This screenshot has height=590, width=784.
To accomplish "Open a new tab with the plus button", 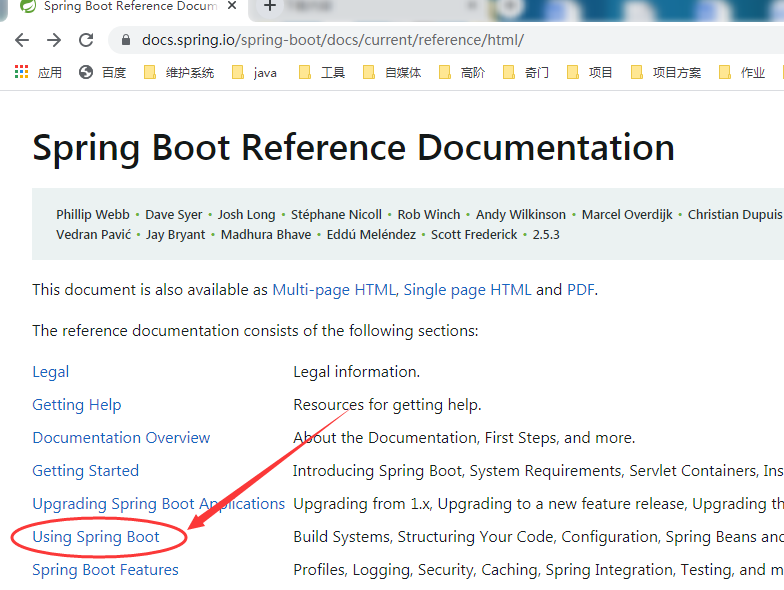I will point(270,6).
